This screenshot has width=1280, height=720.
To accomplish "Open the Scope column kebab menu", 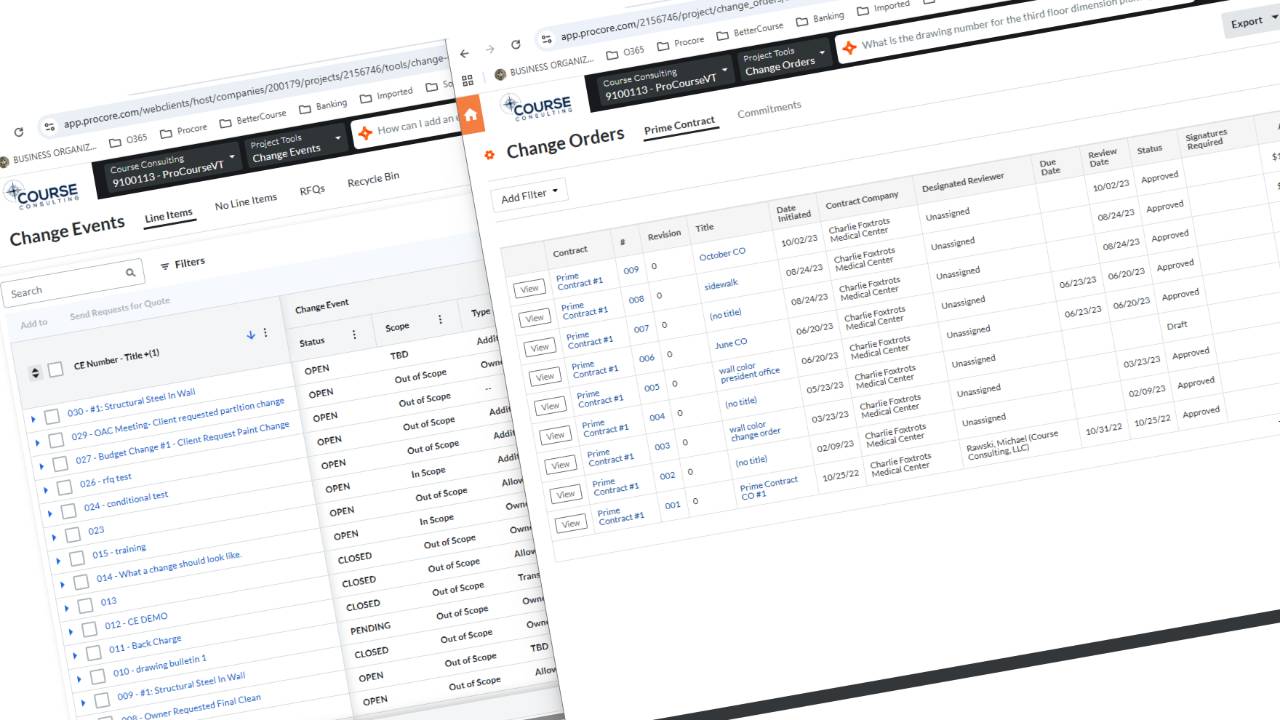I will tap(440, 320).
